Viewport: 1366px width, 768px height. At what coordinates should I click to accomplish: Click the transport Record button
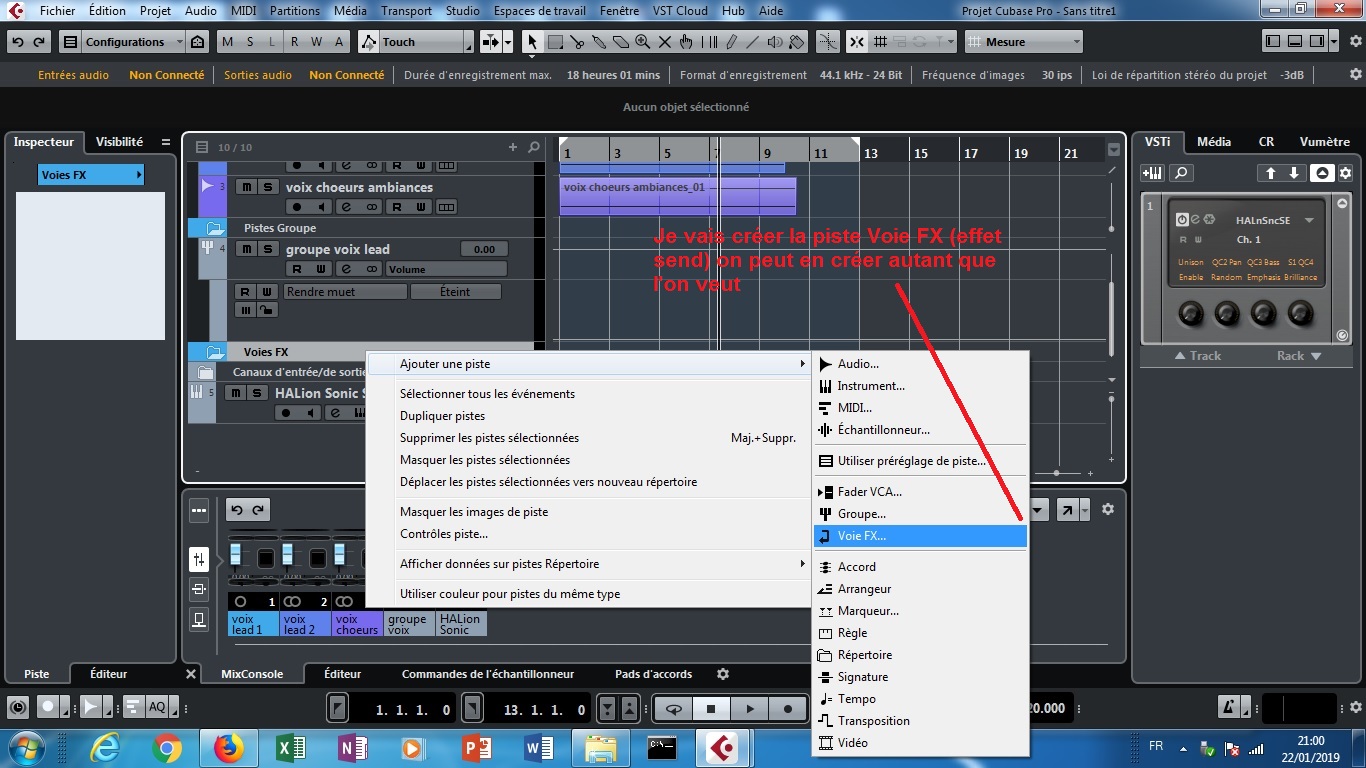click(x=788, y=709)
